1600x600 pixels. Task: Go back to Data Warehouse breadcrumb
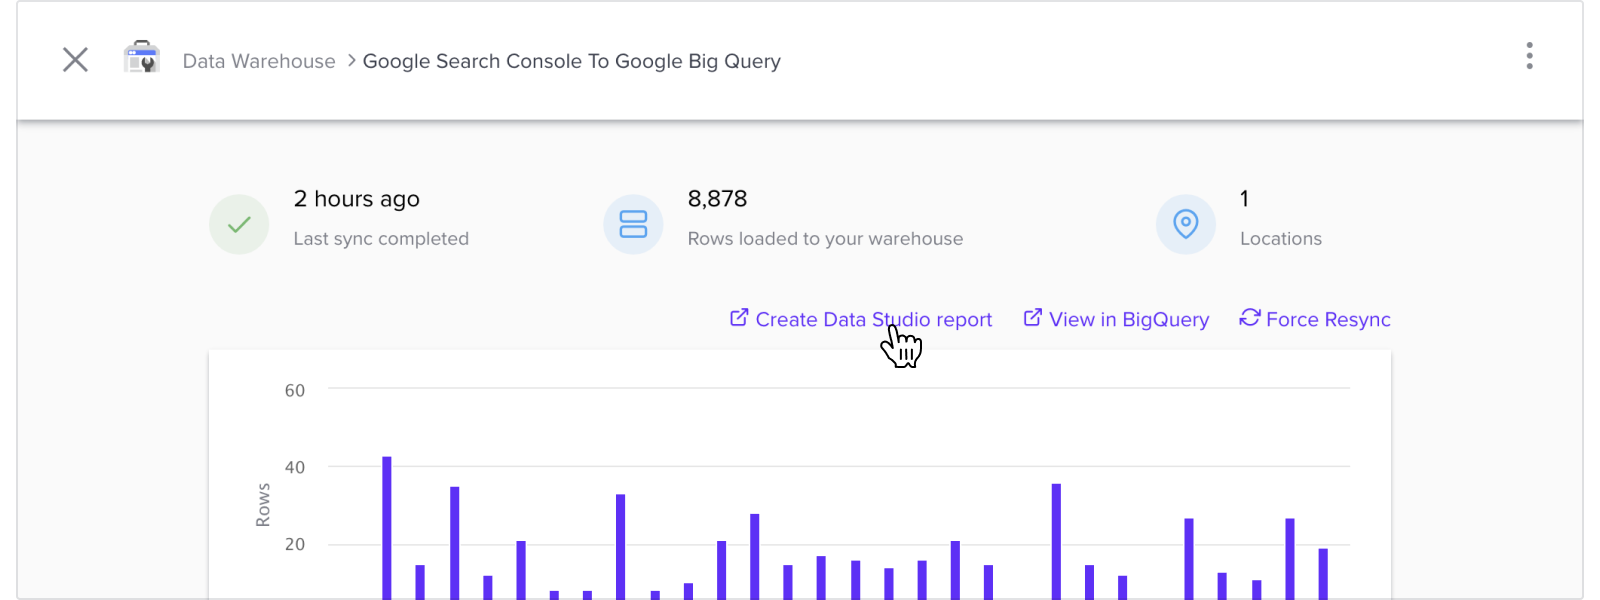point(259,61)
